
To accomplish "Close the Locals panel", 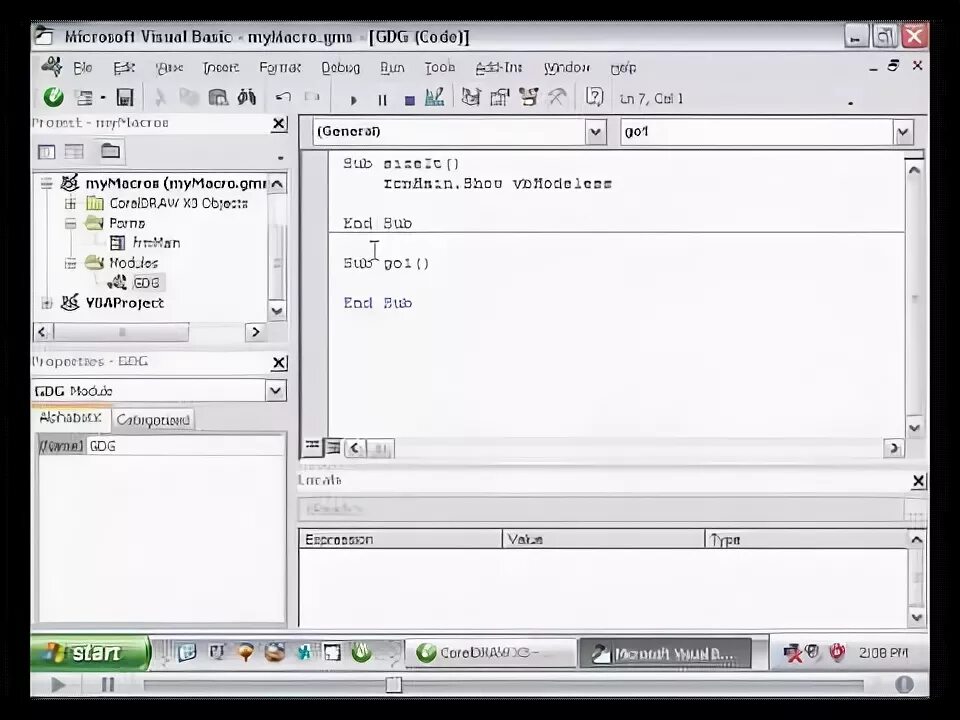I will click(918, 482).
